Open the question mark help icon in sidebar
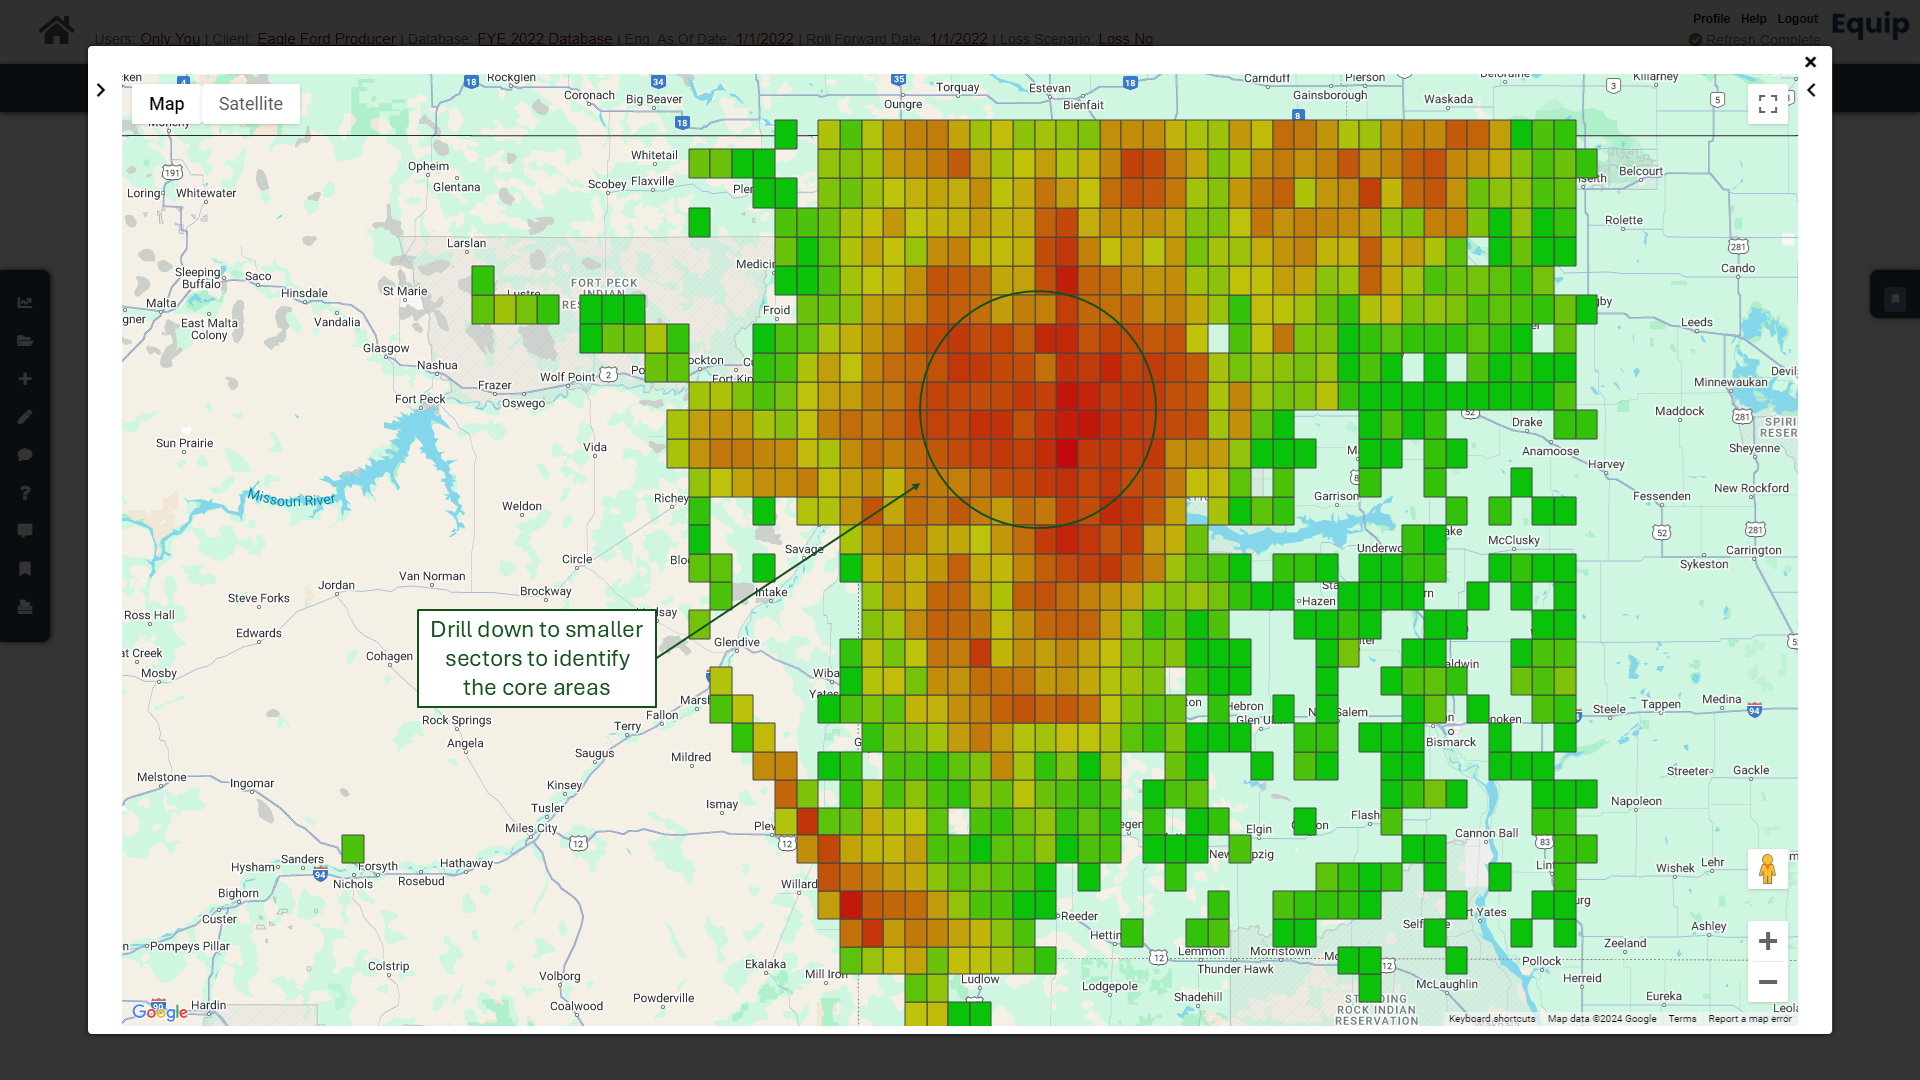The width and height of the screenshot is (1920, 1080). click(25, 492)
